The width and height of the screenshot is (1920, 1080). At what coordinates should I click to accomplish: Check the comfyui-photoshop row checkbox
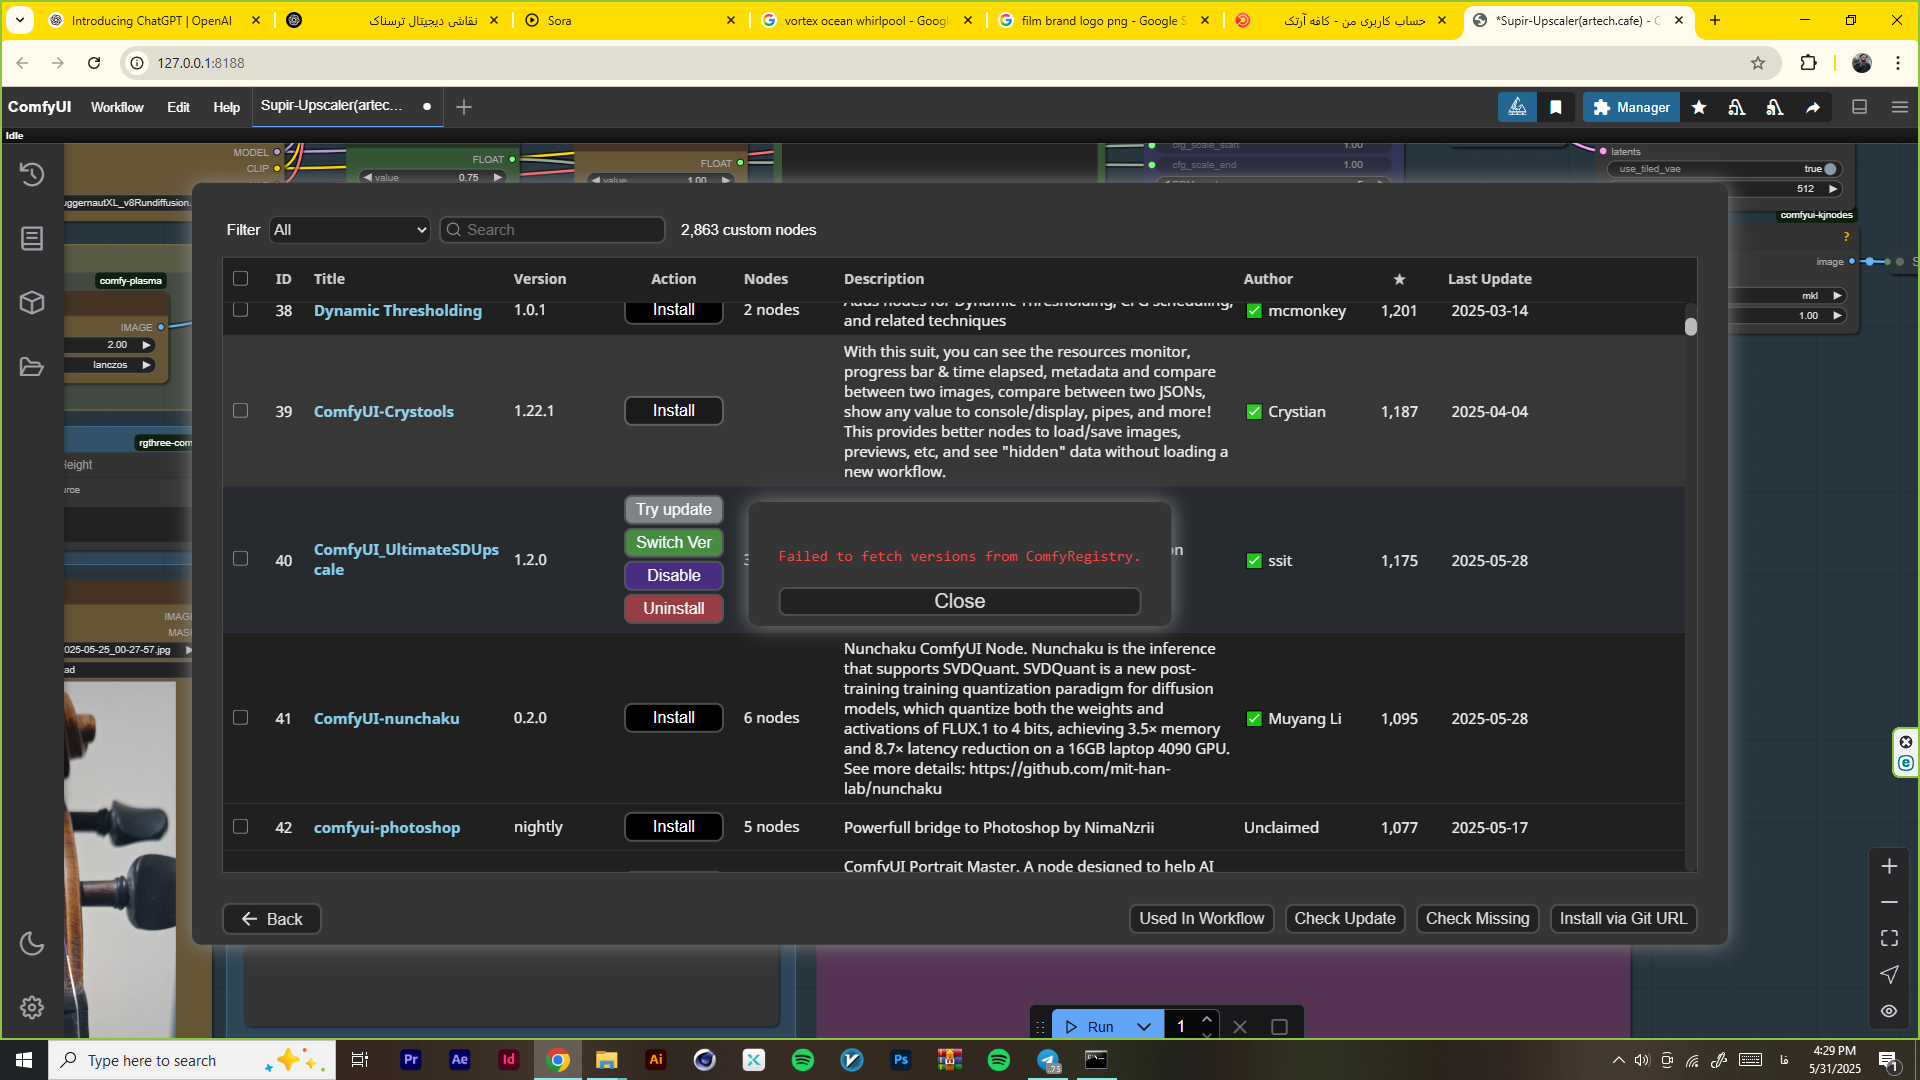point(241,827)
